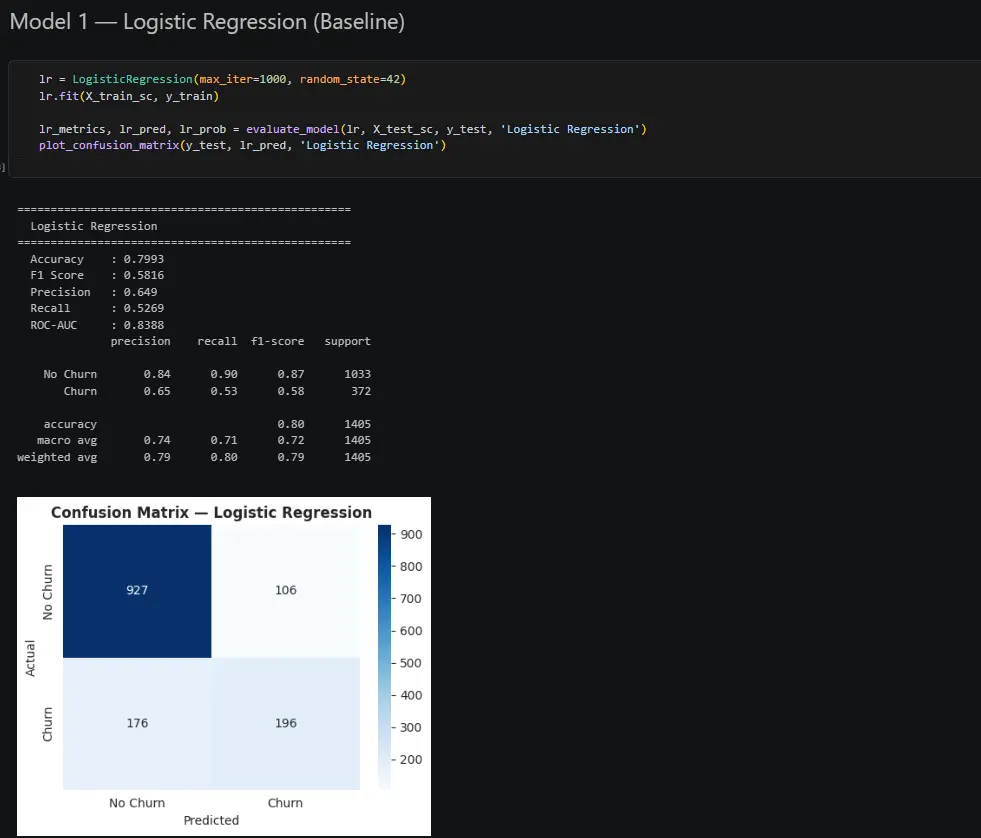Select the 'Precision : 0.649' output line
This screenshot has height=838, width=981.
(94, 292)
